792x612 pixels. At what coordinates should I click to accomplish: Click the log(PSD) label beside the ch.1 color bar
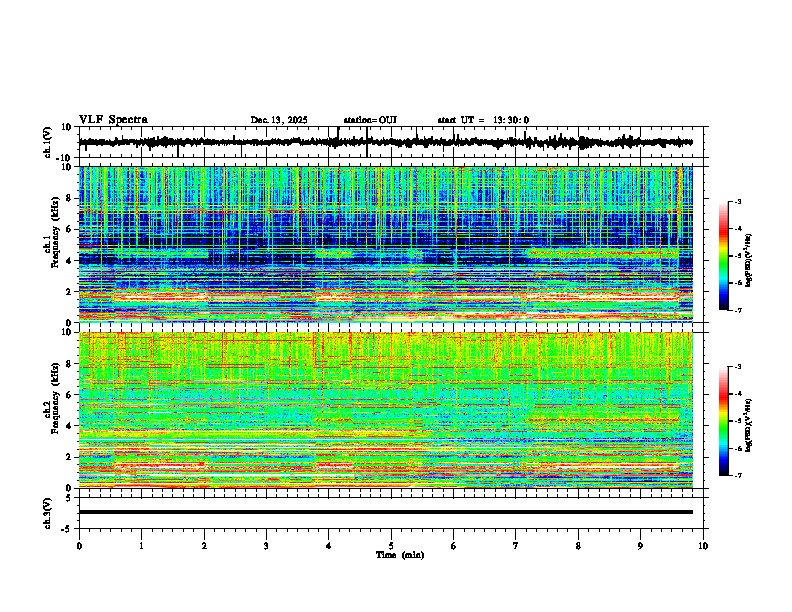point(749,261)
